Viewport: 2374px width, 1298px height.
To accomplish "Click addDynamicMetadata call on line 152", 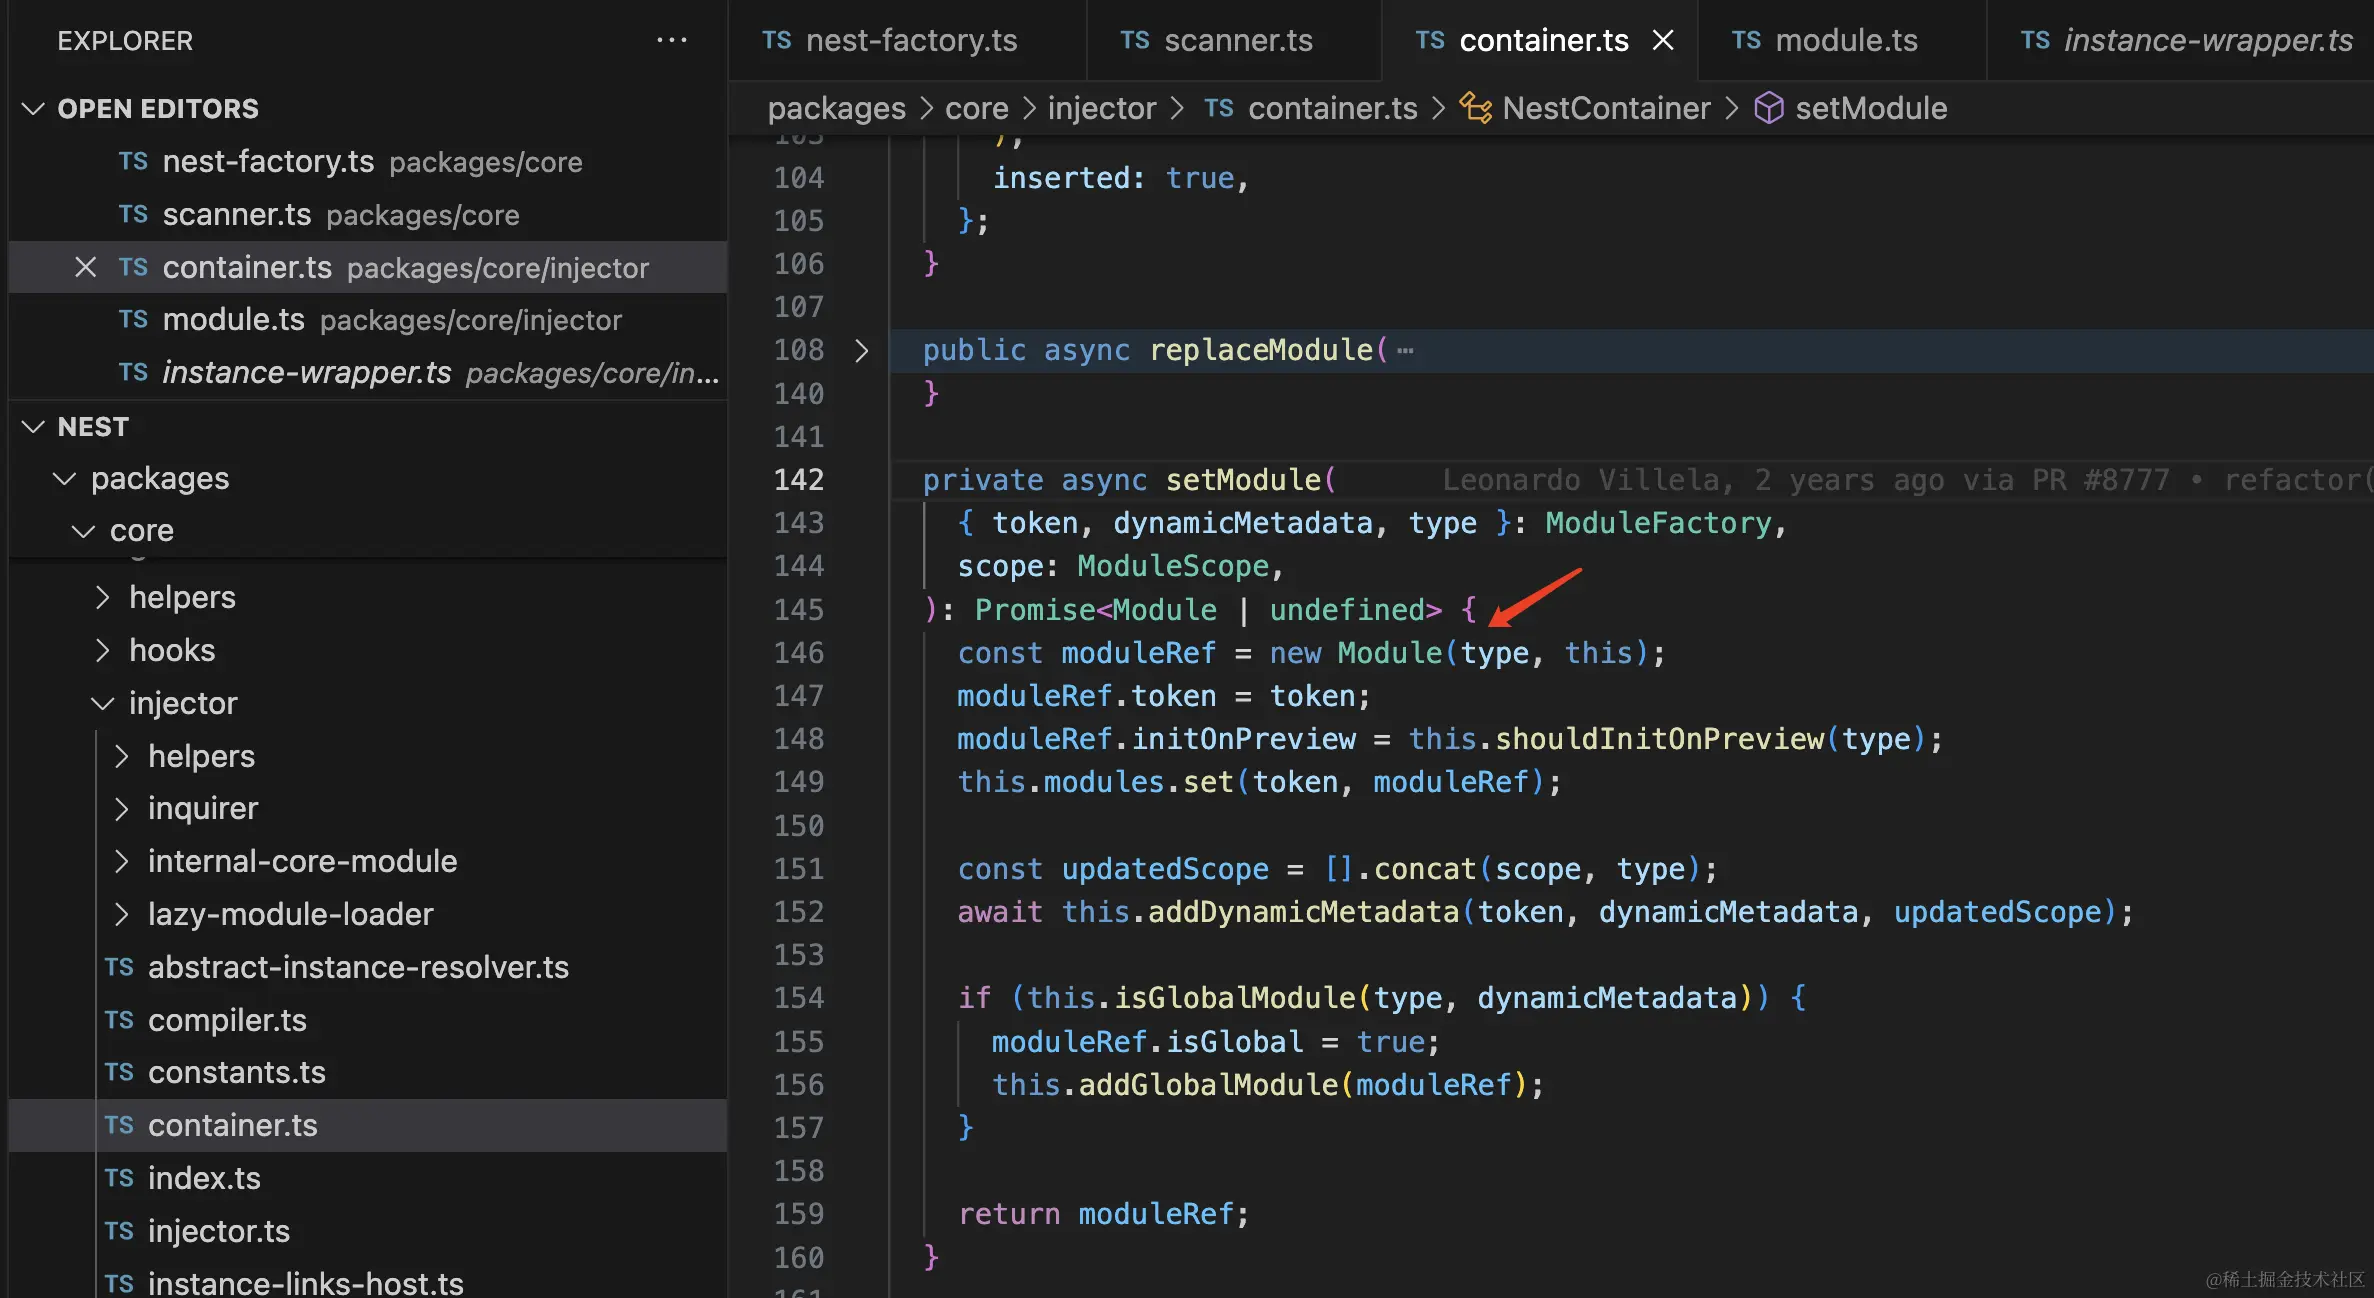I will pyautogui.click(x=1303, y=912).
